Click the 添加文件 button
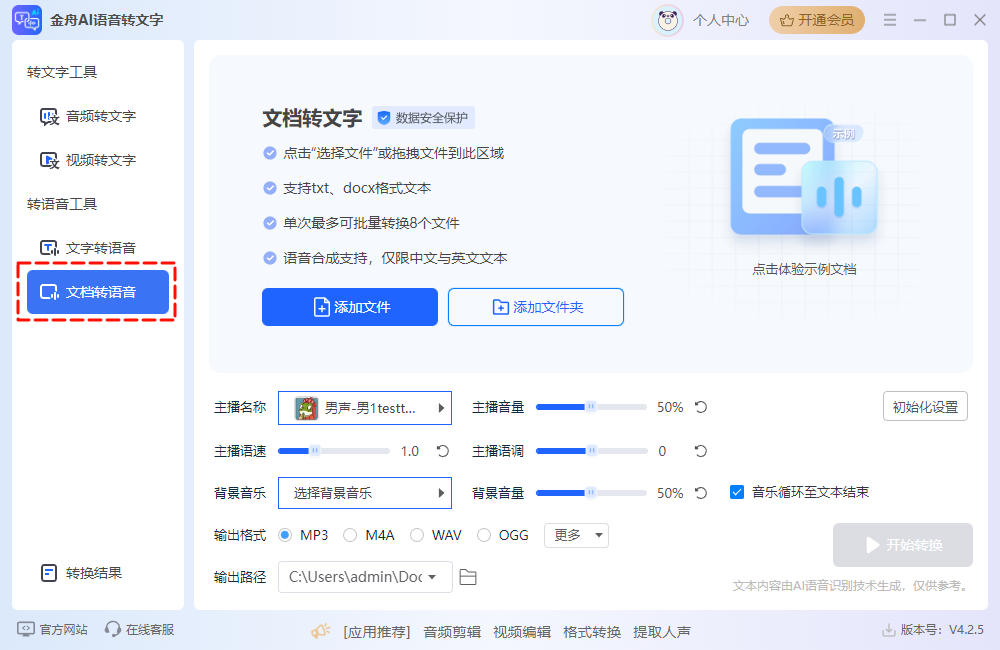 349,307
